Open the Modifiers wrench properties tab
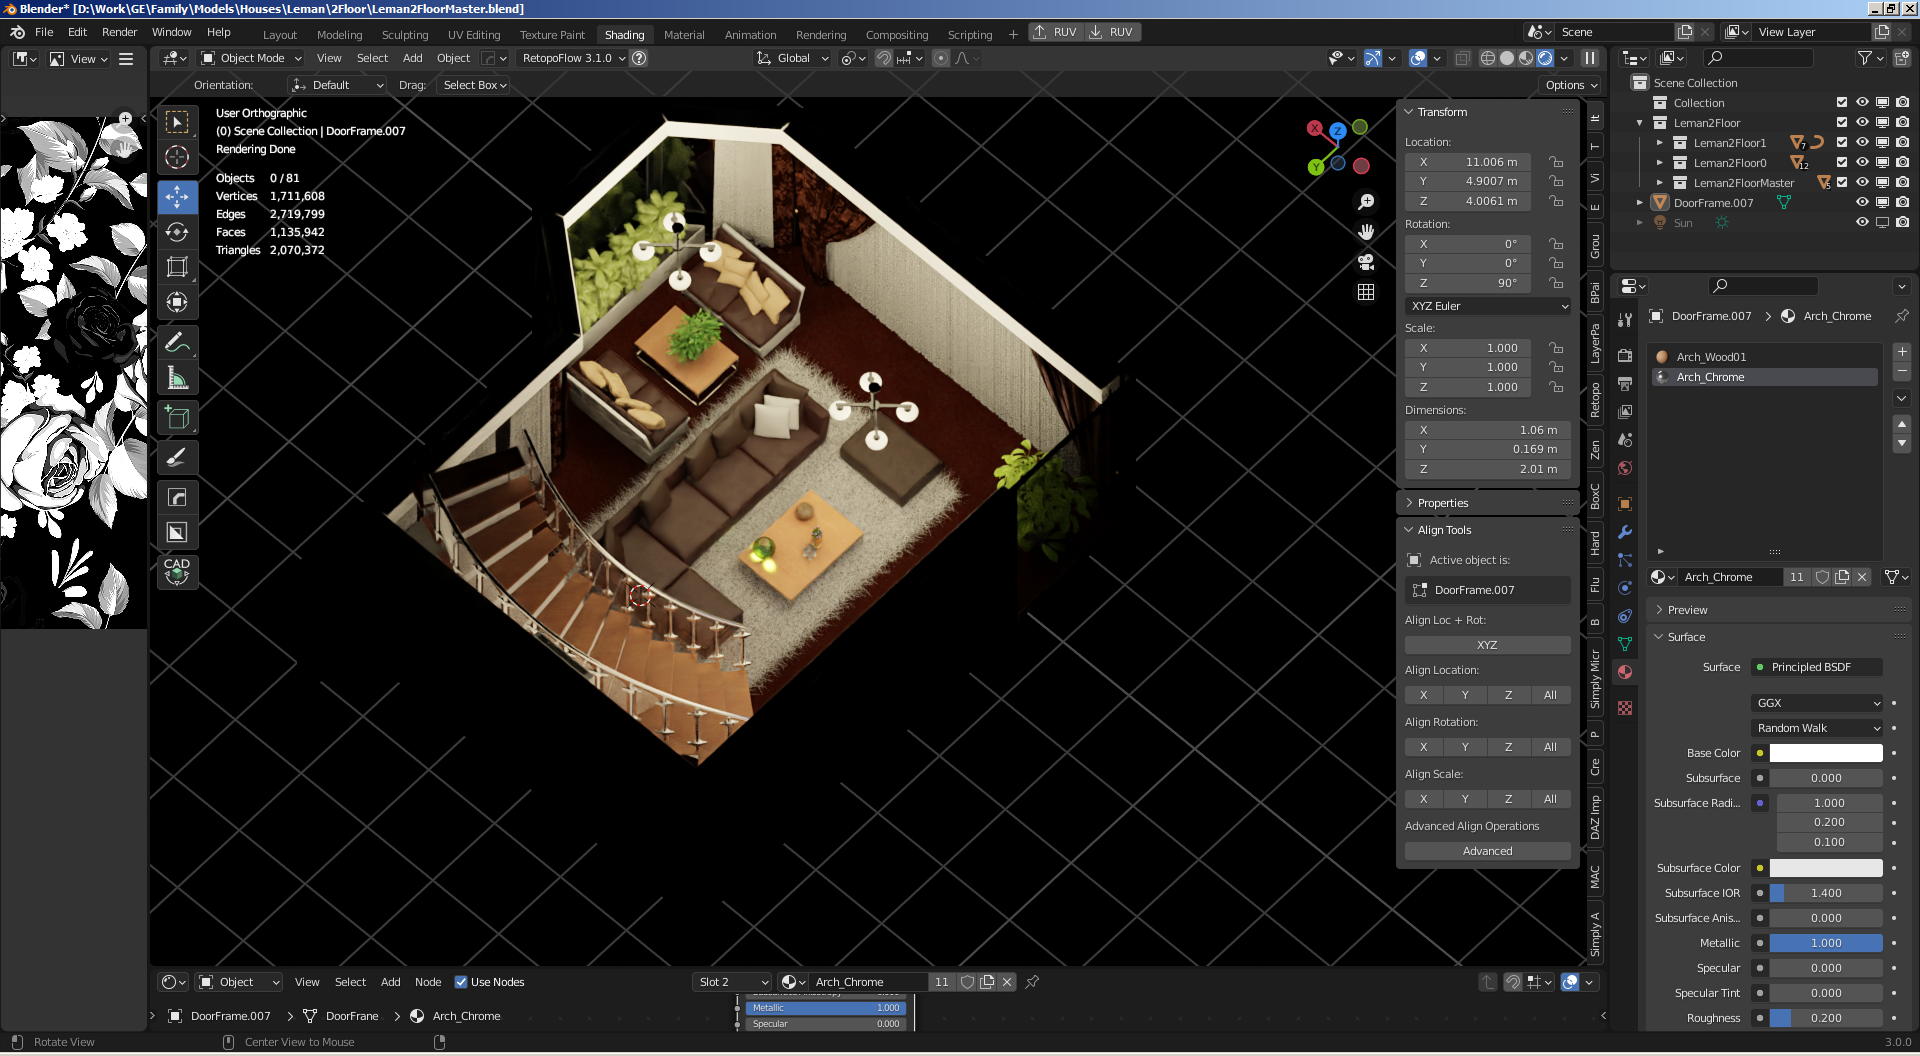 tap(1625, 532)
